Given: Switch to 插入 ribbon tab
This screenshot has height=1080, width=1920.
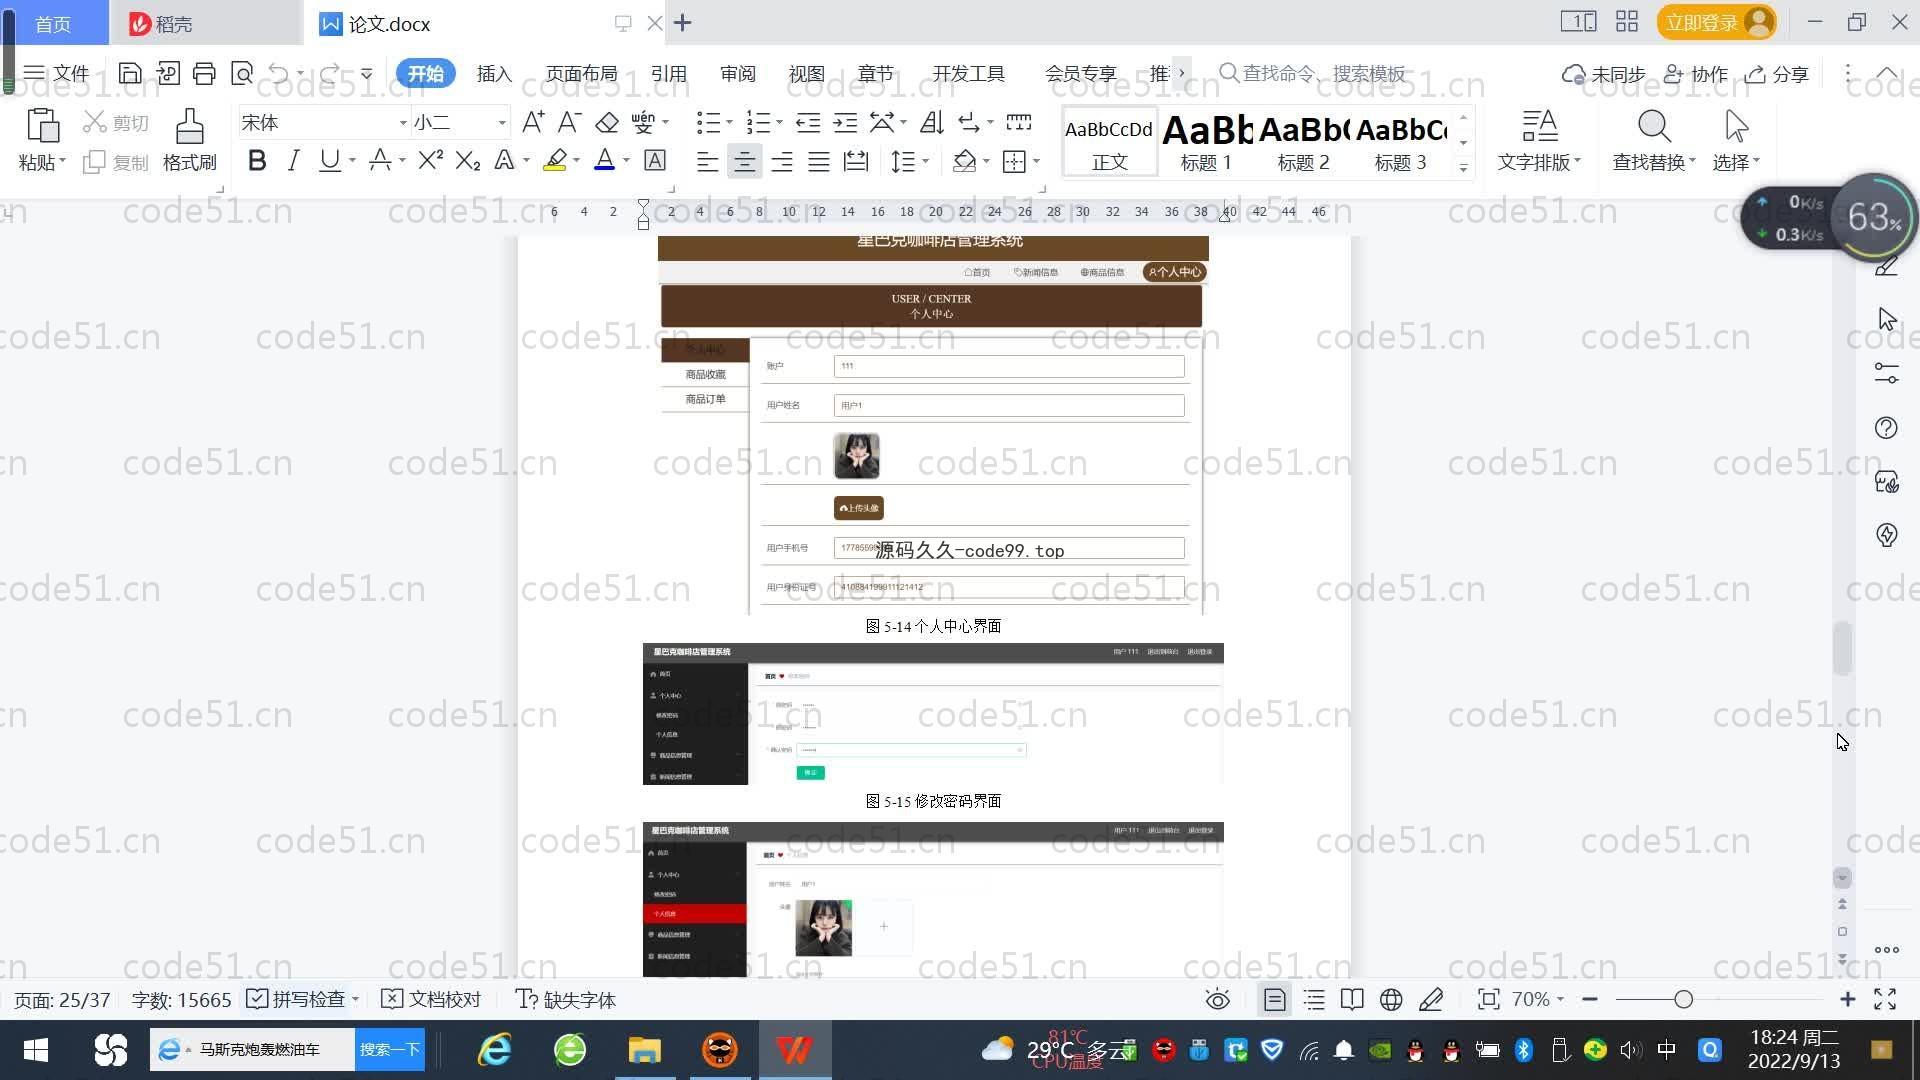Looking at the screenshot, I should (x=494, y=73).
